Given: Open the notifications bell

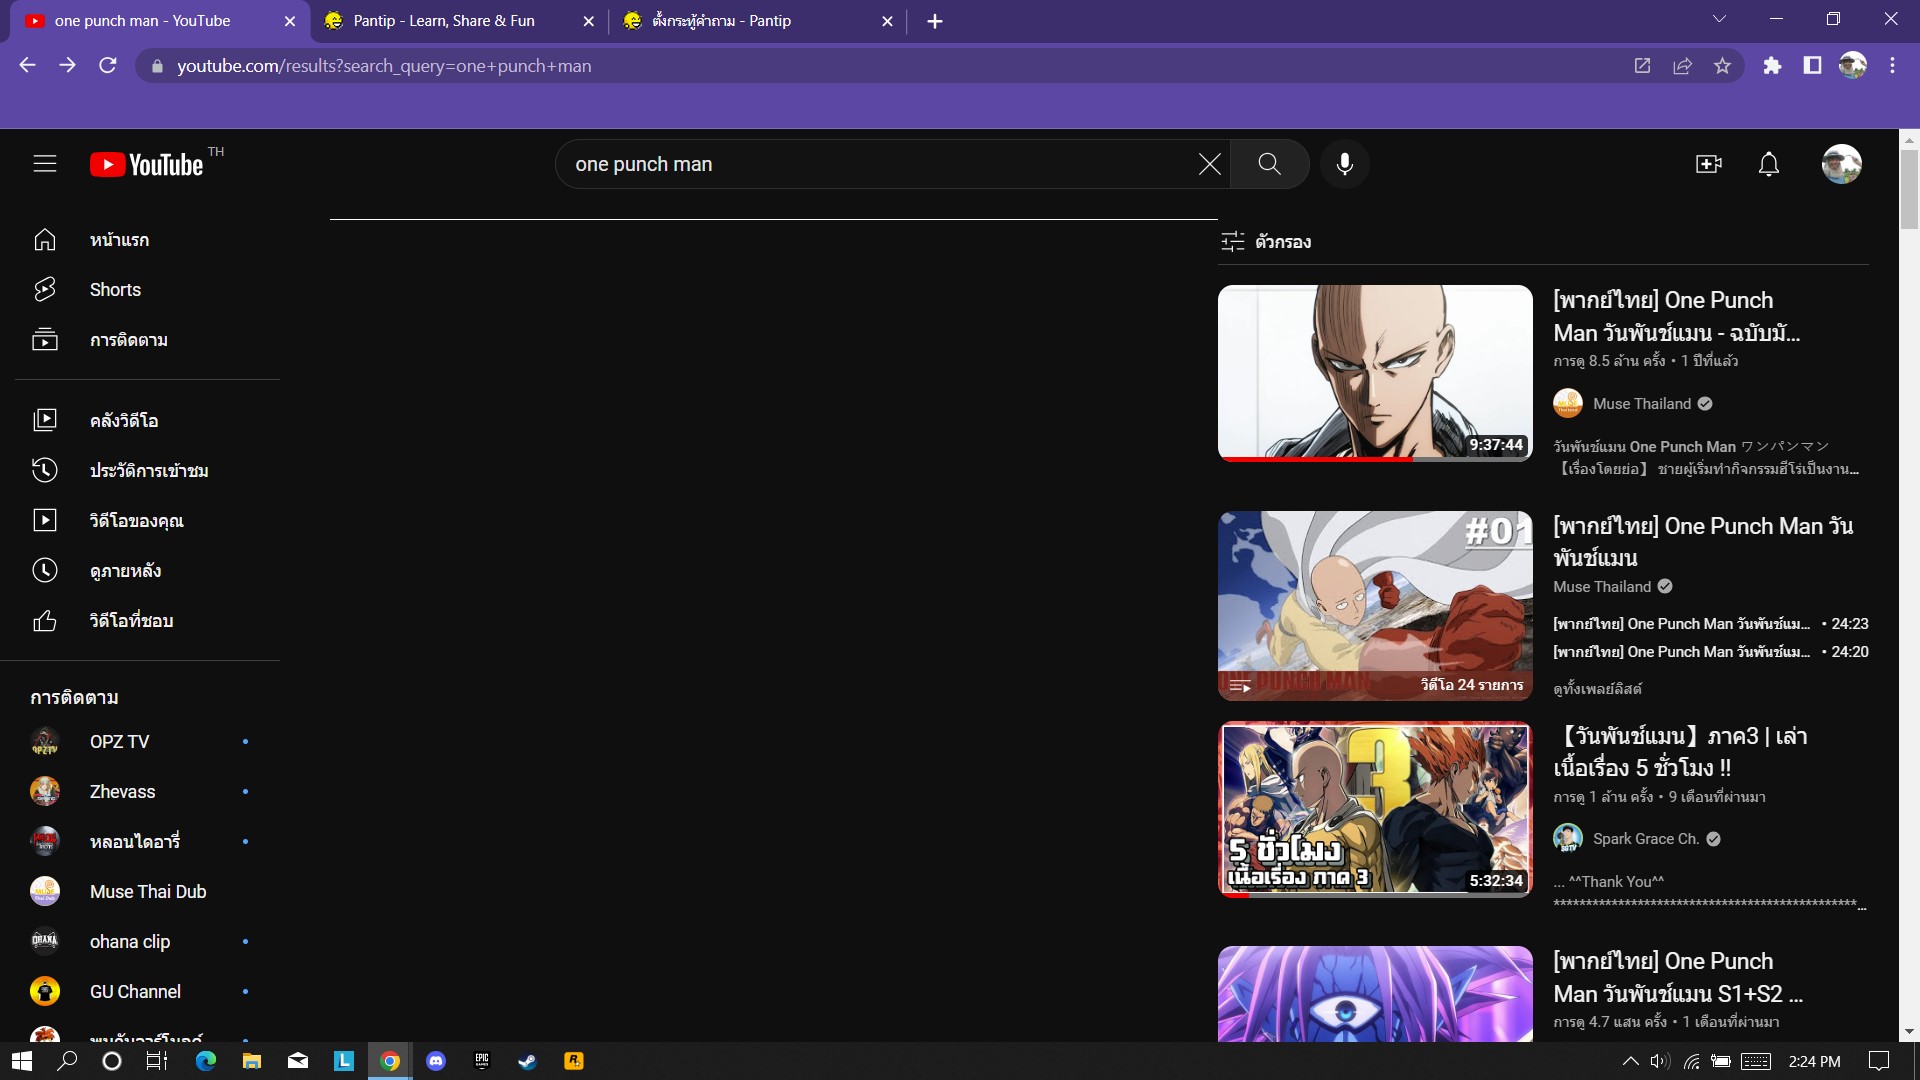Looking at the screenshot, I should pos(1768,164).
